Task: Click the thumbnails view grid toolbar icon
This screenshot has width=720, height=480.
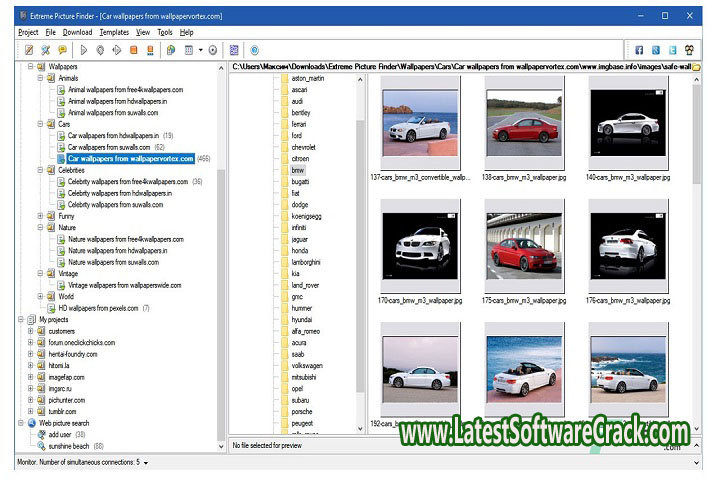Action: (189, 50)
